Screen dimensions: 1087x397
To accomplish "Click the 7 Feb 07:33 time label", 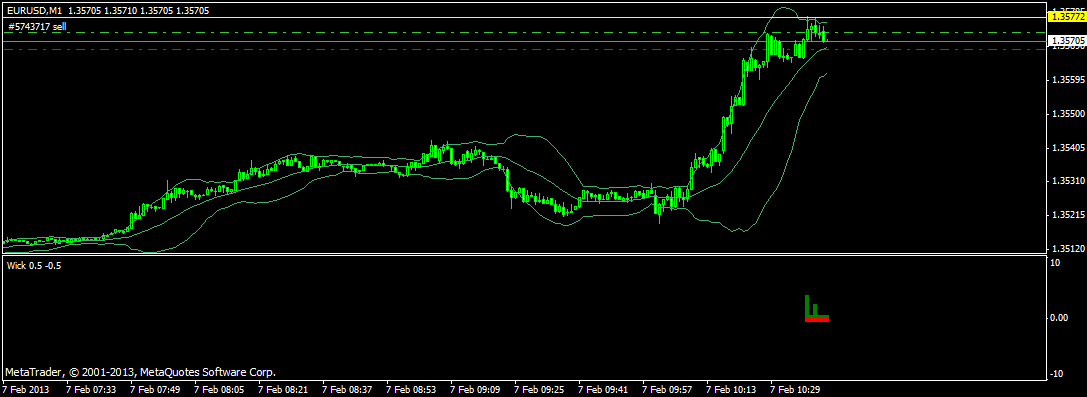I will 90,390.
